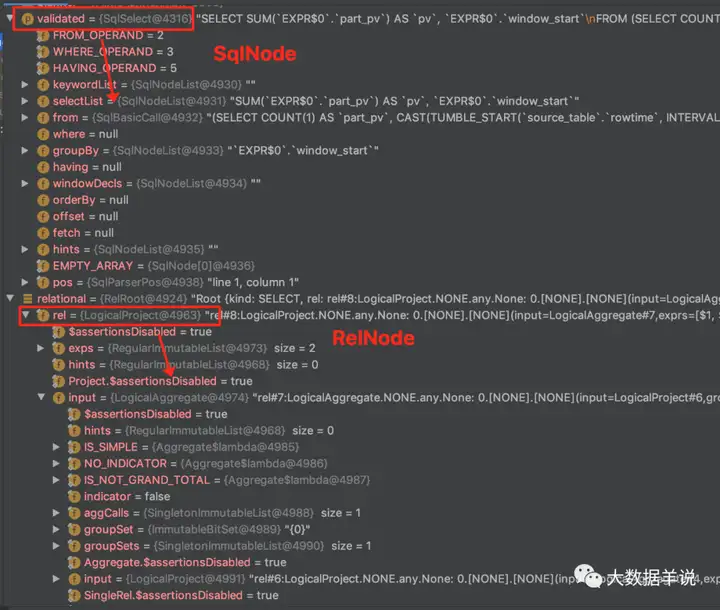
Task: Select the 'windowDecls' variable name
Action: [87, 184]
